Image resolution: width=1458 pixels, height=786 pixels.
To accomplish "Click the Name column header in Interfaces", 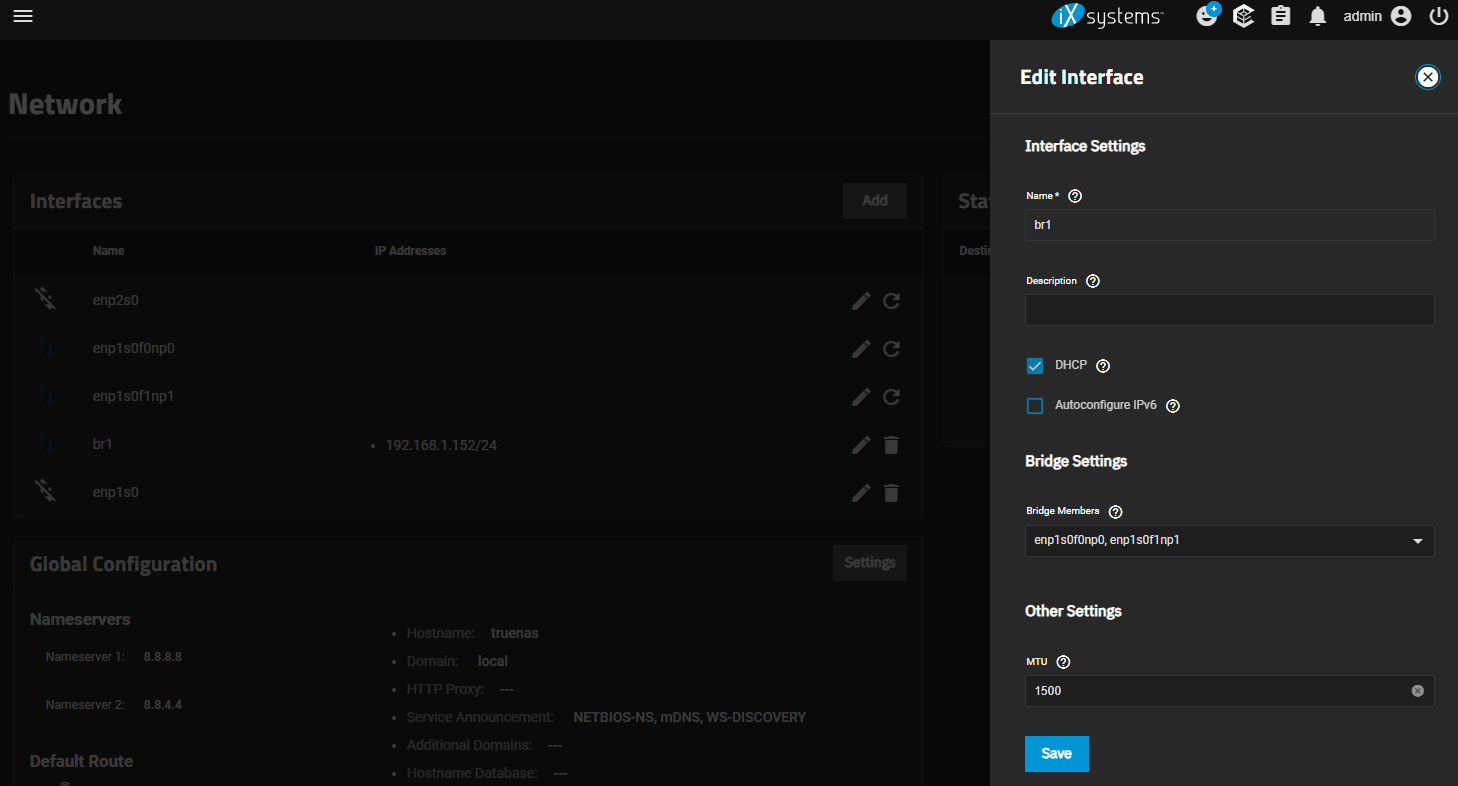I will [108, 251].
